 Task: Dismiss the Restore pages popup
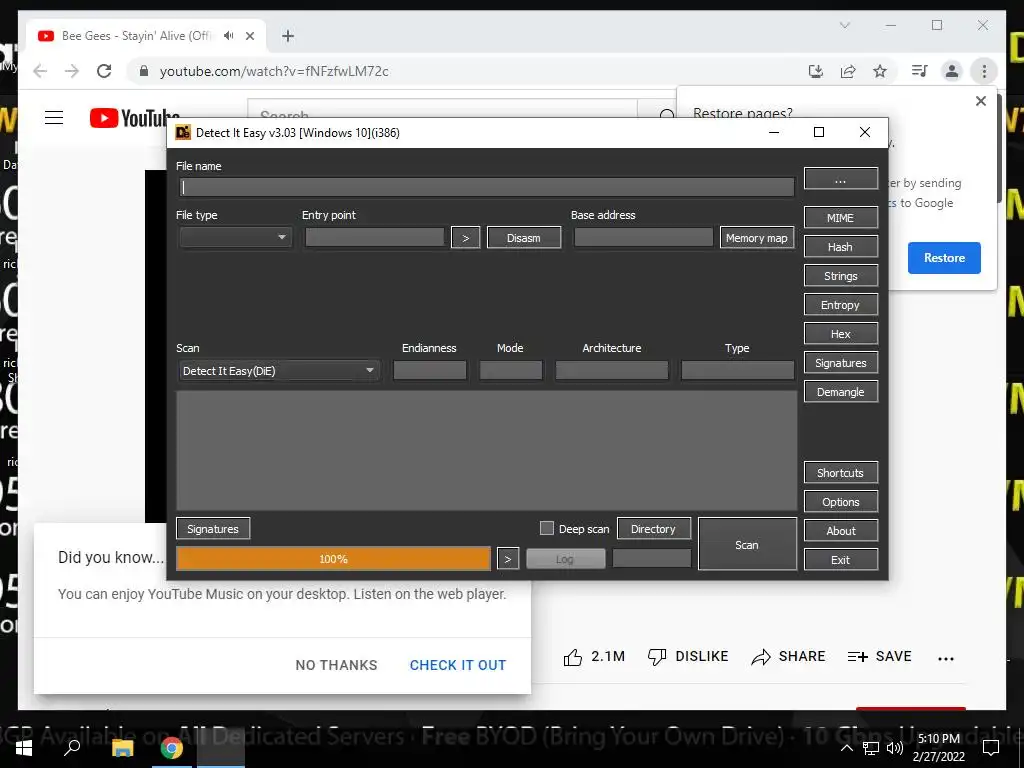[x=980, y=101]
